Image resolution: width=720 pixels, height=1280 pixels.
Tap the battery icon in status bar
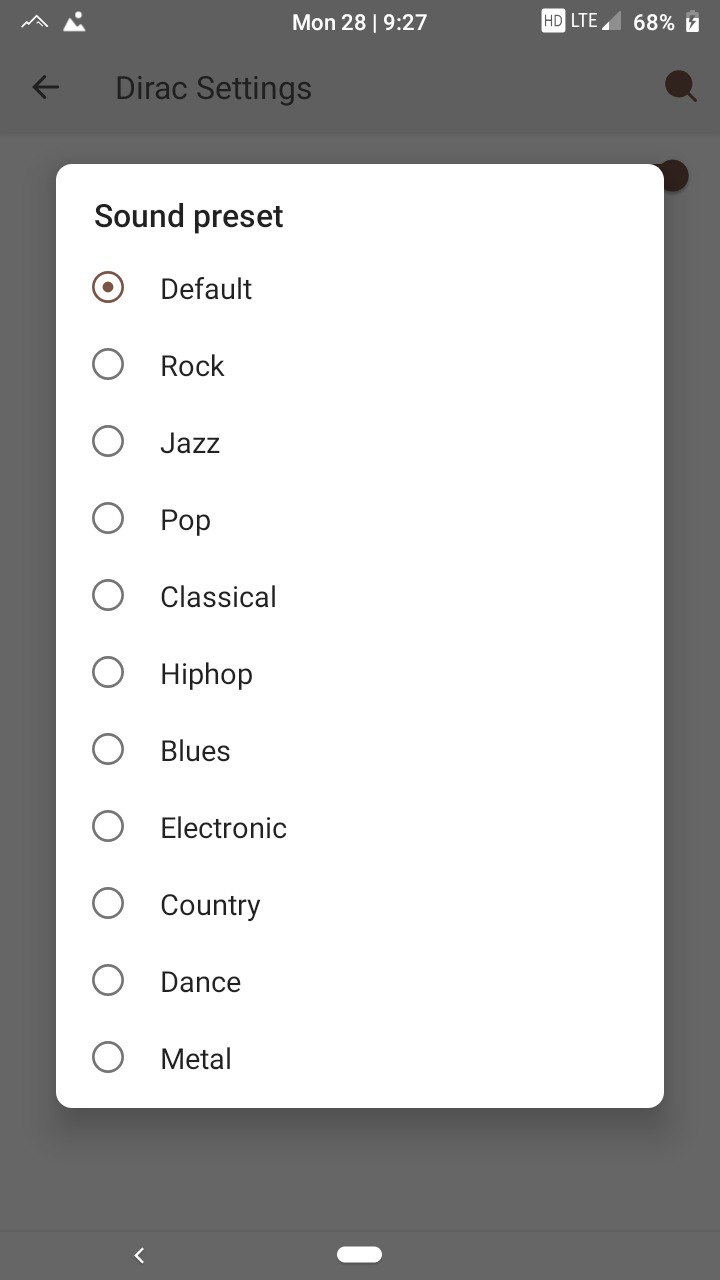point(692,22)
